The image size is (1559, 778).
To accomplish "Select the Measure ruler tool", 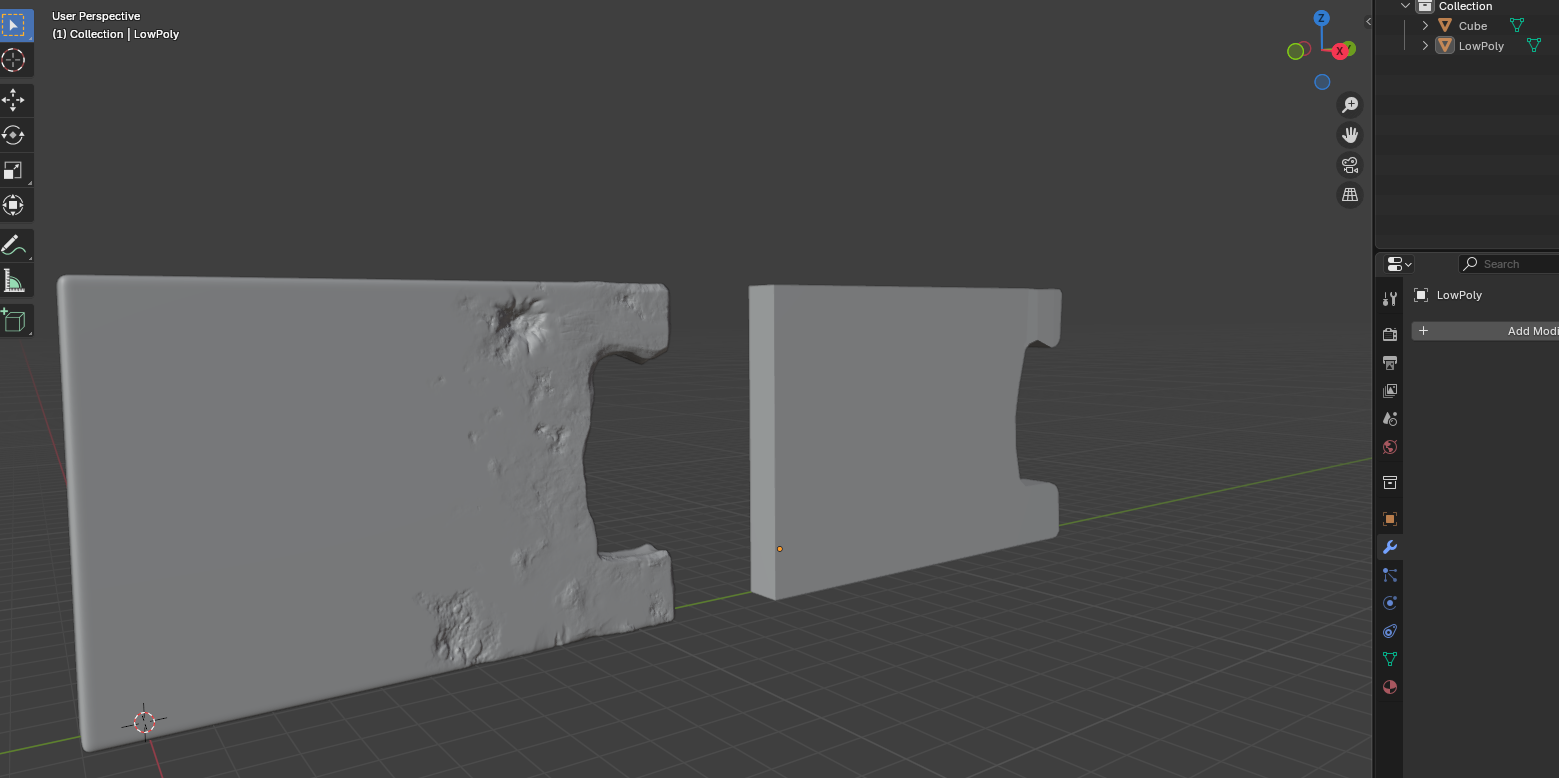I will (14, 281).
